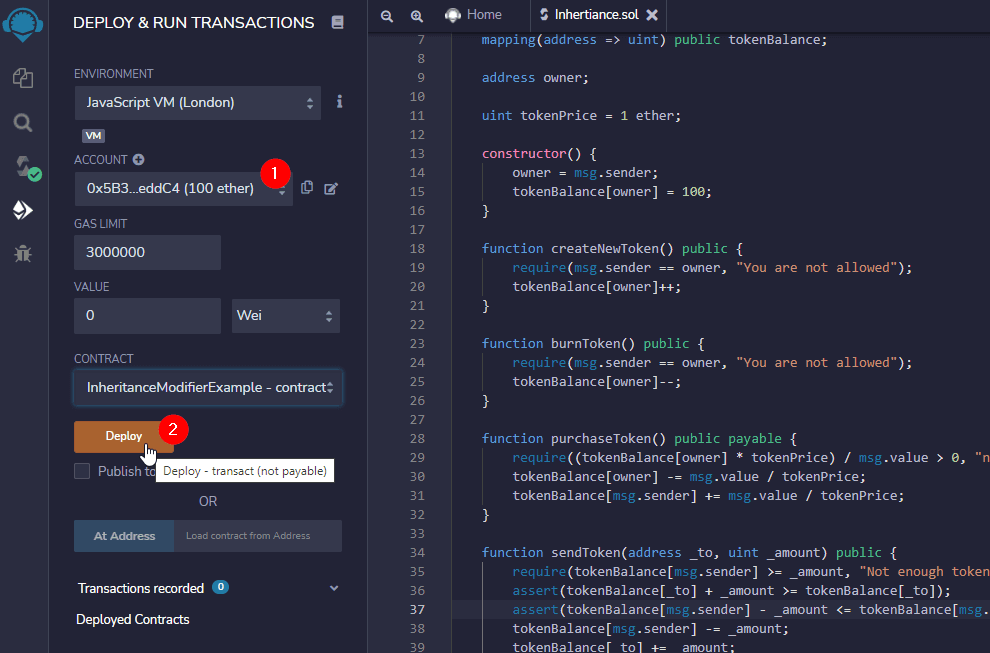Click the tokenBalance mapping declaration line
The height and width of the screenshot is (653, 990).
(x=654, y=40)
